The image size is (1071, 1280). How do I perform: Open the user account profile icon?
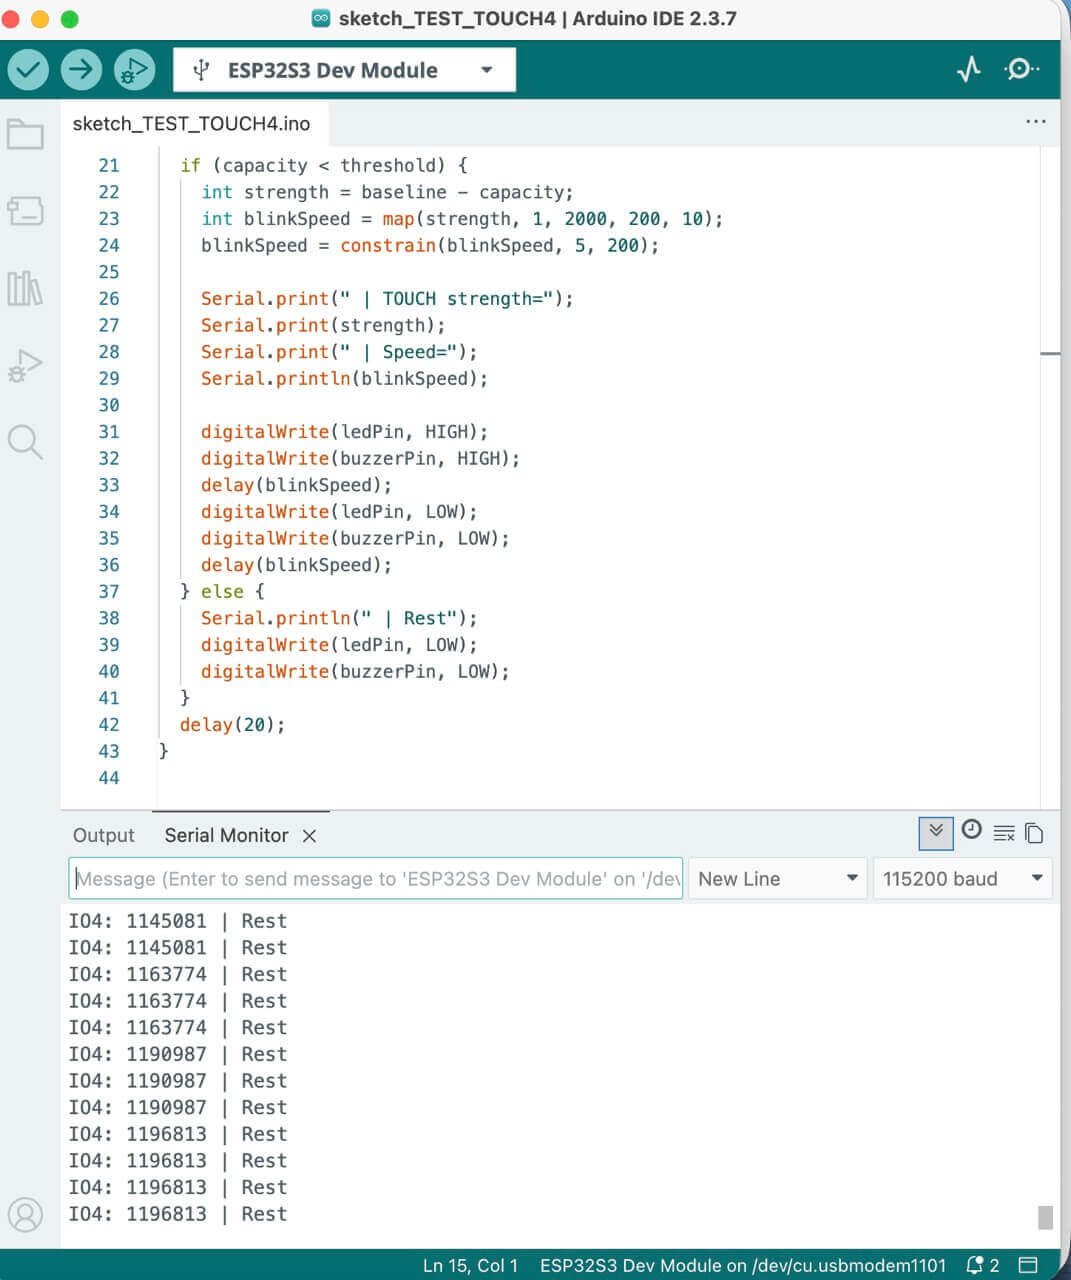coord(25,1215)
